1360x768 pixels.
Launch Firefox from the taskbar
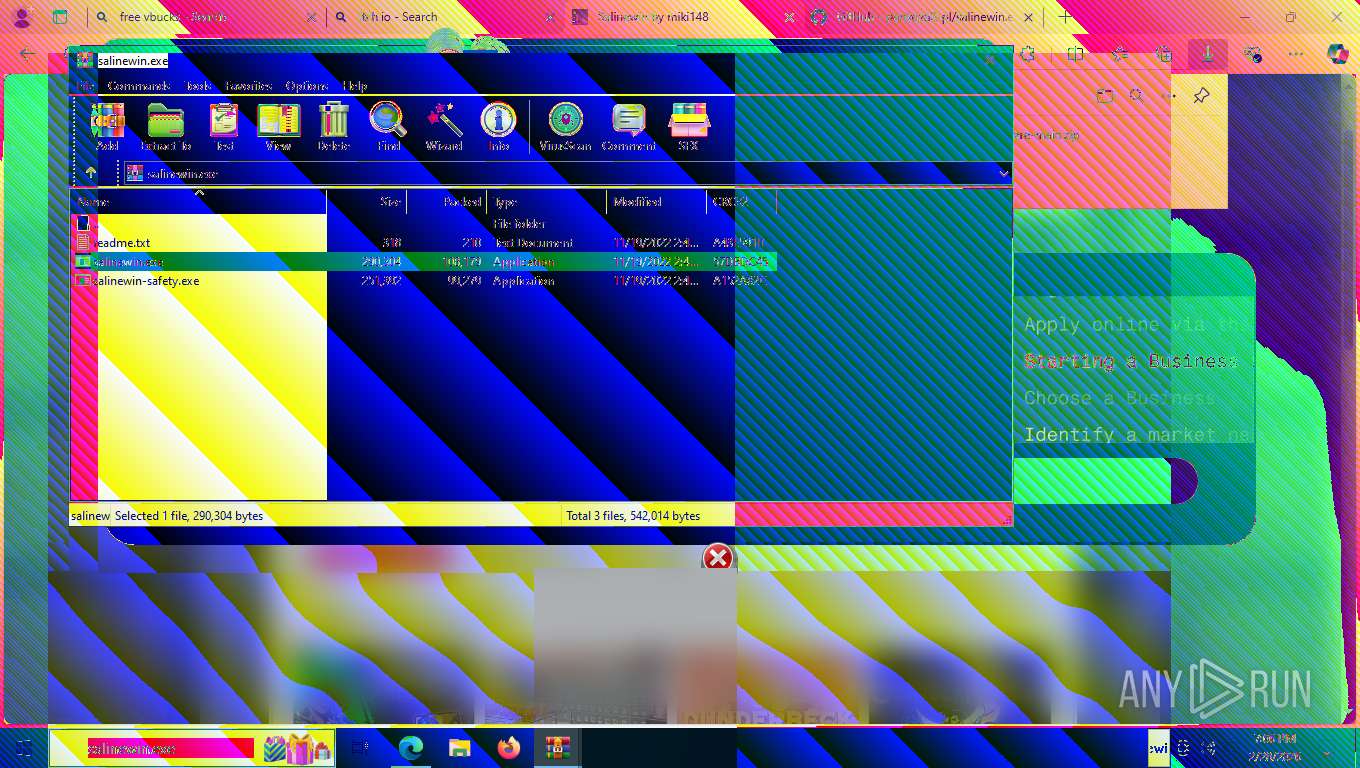508,747
